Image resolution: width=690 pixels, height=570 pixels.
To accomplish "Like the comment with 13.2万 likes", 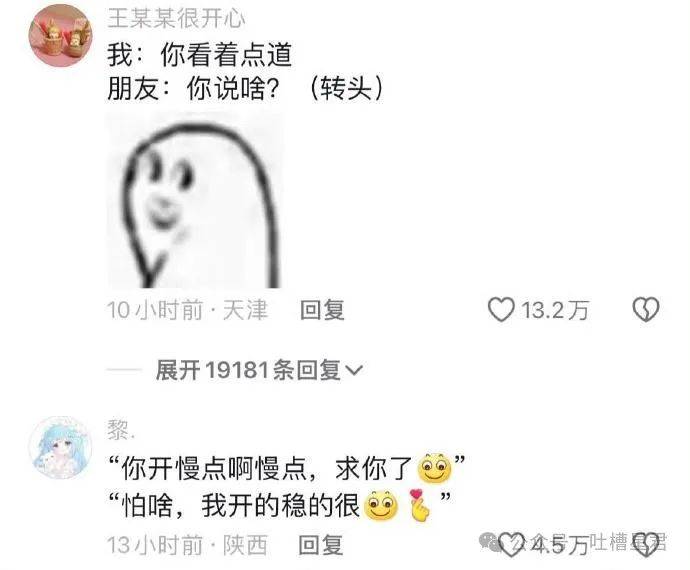I will point(501,309).
